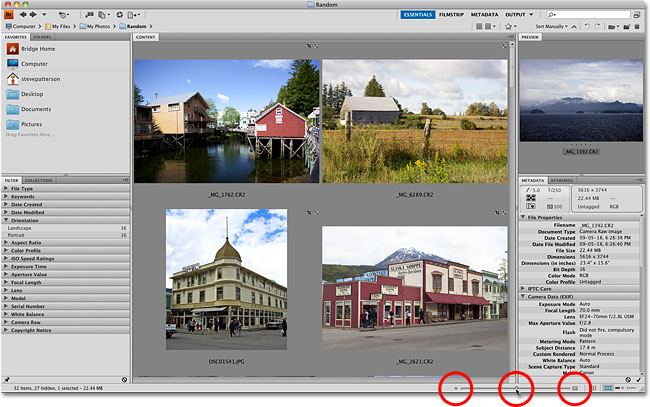Select the _MG_6289.CR2 thumbnail
Image resolution: width=650 pixels, height=407 pixels.
415,121
